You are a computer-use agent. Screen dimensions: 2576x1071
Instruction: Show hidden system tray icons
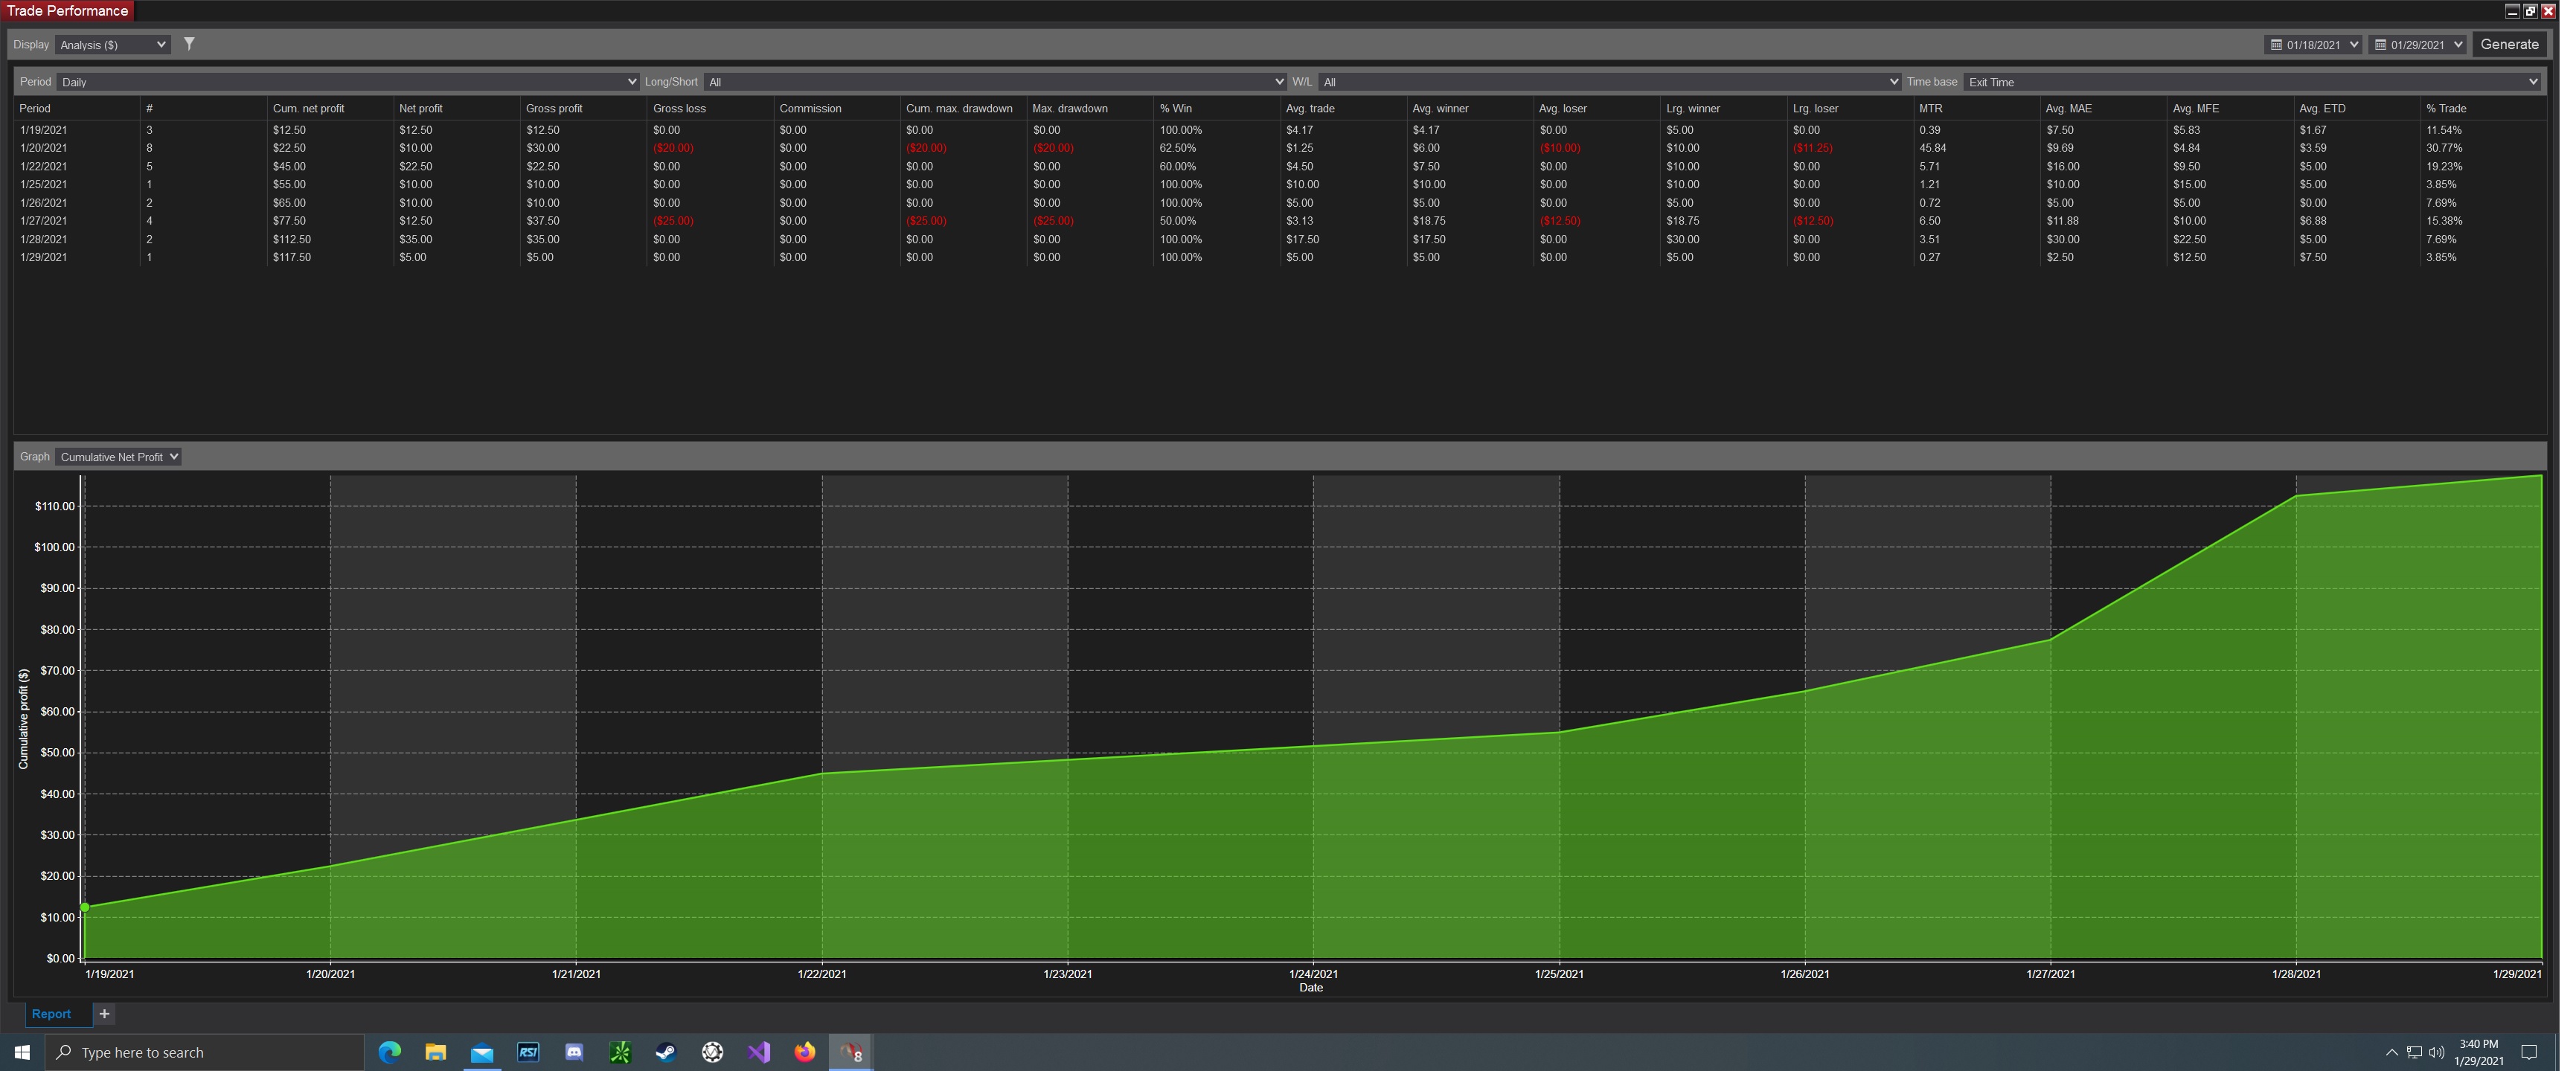pyautogui.click(x=2391, y=1052)
